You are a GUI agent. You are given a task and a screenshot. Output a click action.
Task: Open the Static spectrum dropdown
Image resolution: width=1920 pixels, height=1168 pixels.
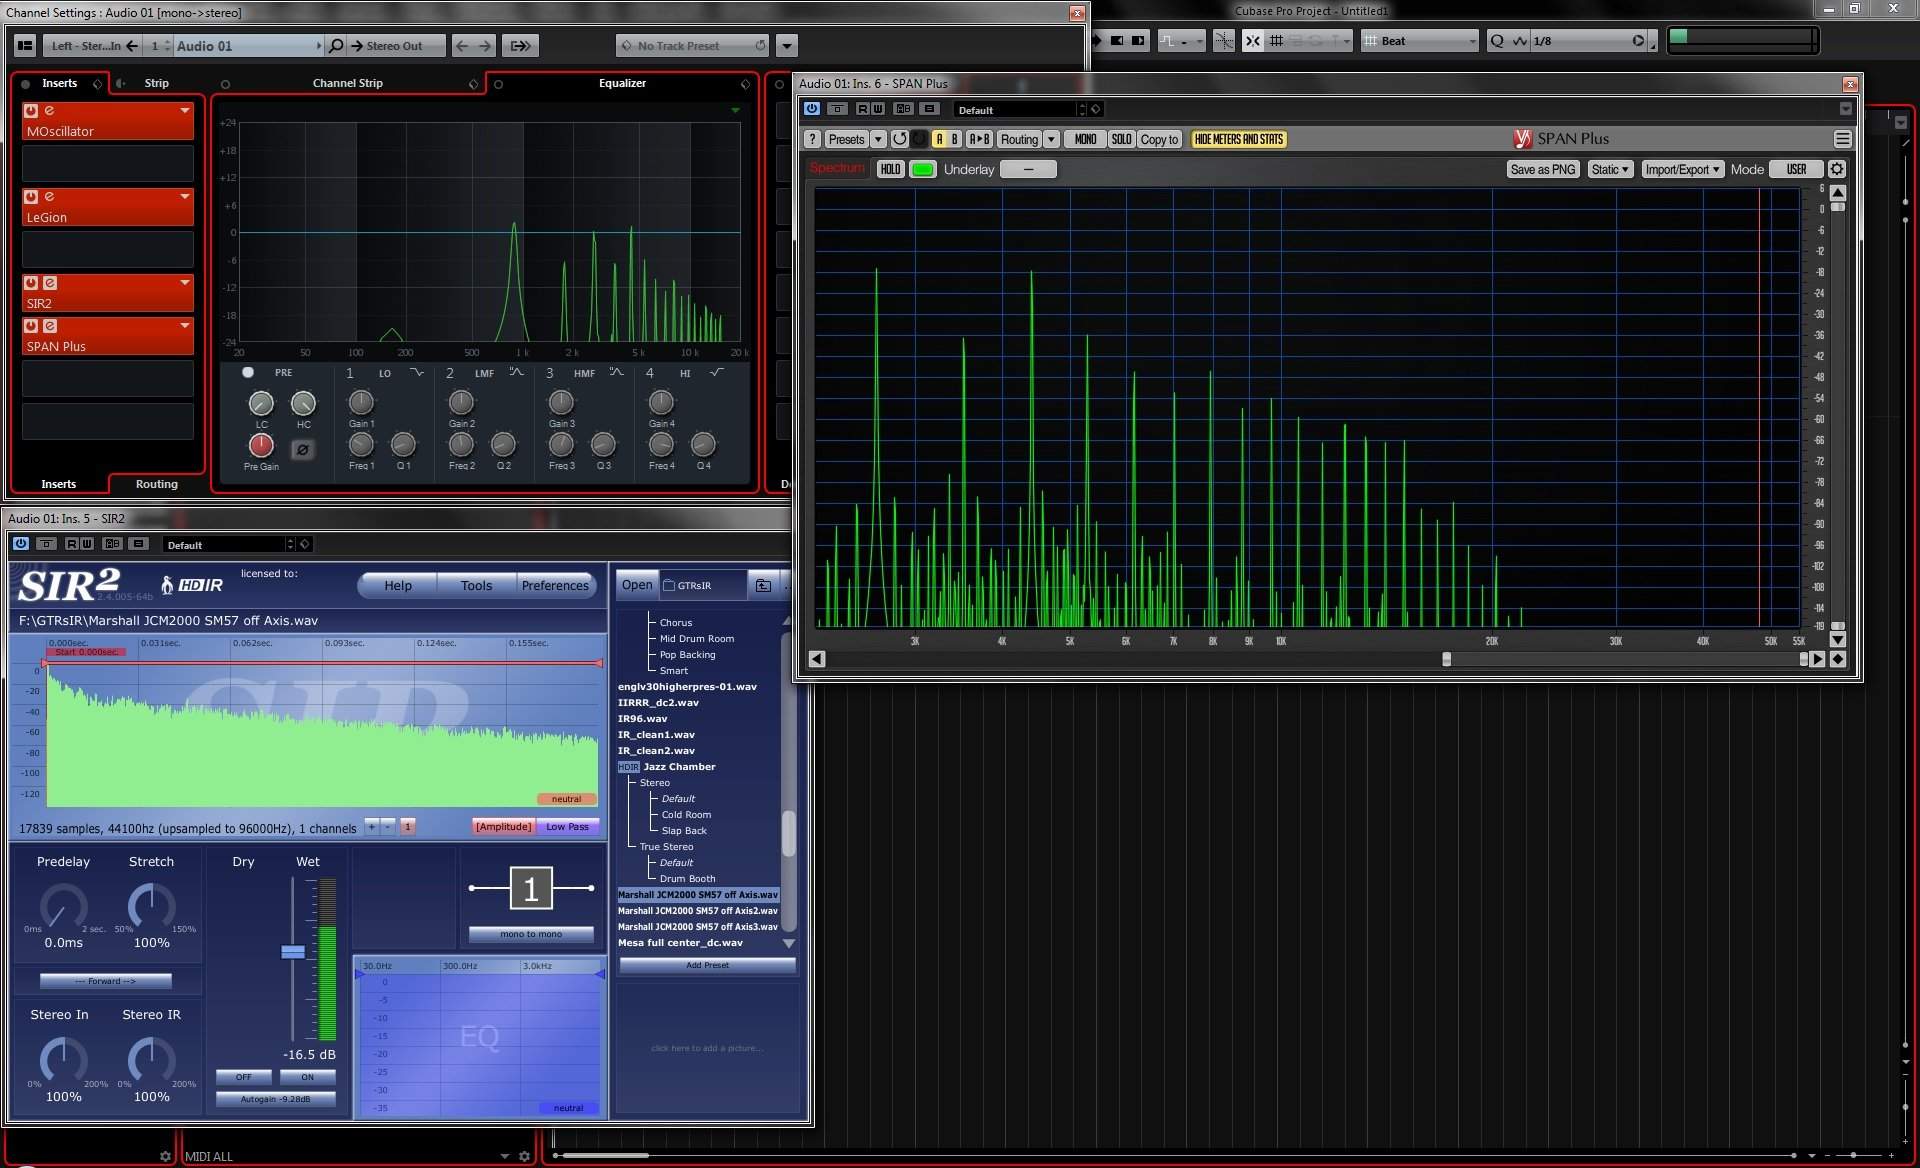coord(1610,169)
